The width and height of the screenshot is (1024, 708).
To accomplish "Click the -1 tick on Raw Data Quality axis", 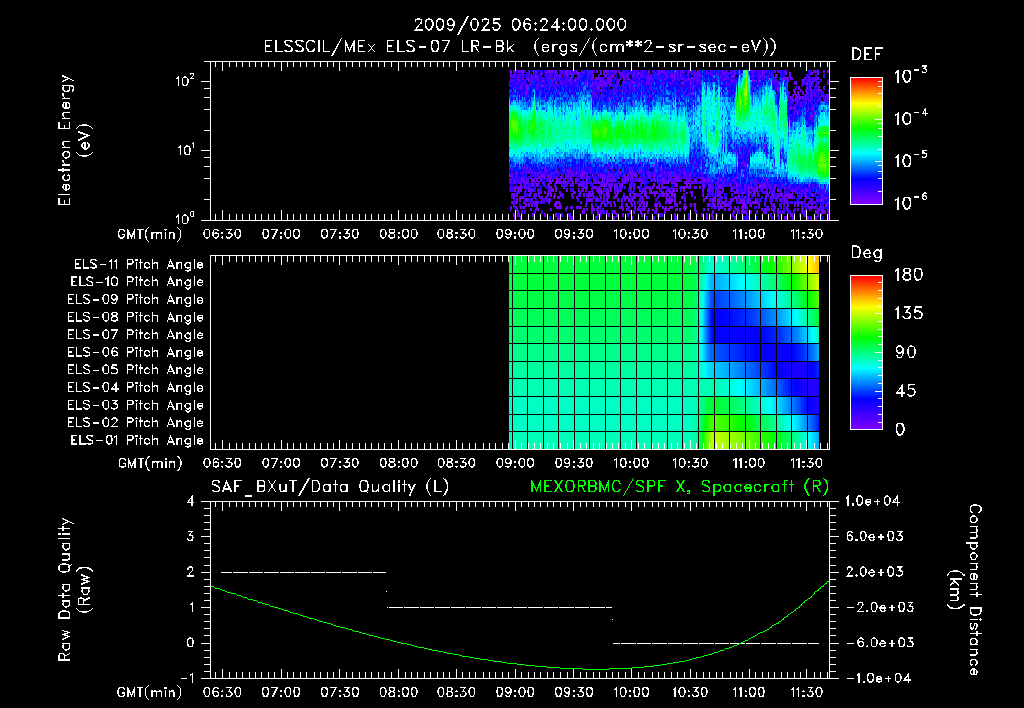I will (x=187, y=678).
